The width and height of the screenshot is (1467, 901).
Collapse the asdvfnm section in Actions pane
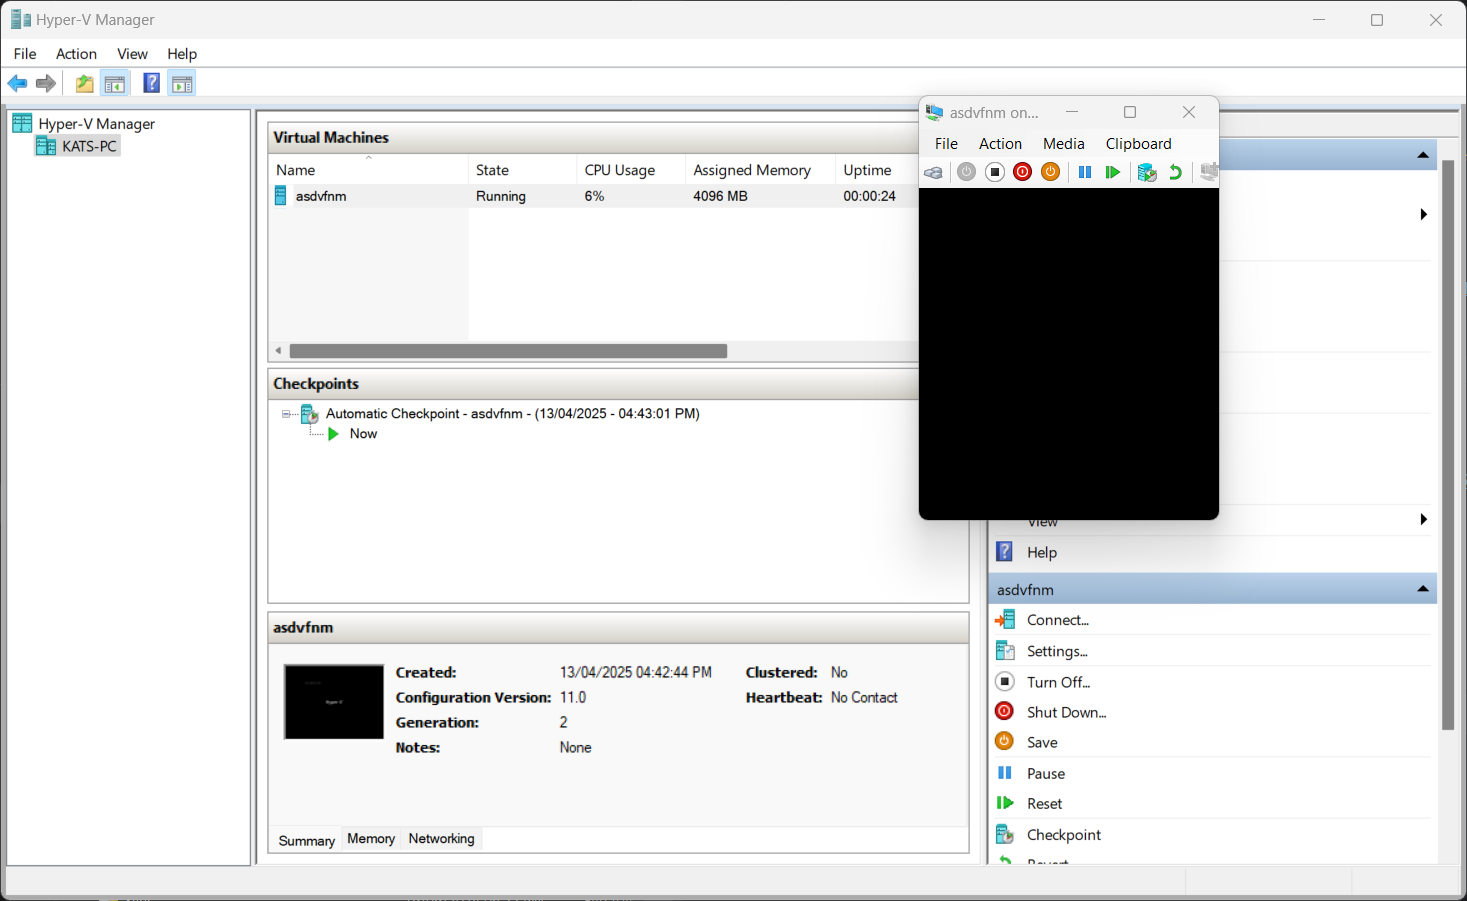point(1422,589)
